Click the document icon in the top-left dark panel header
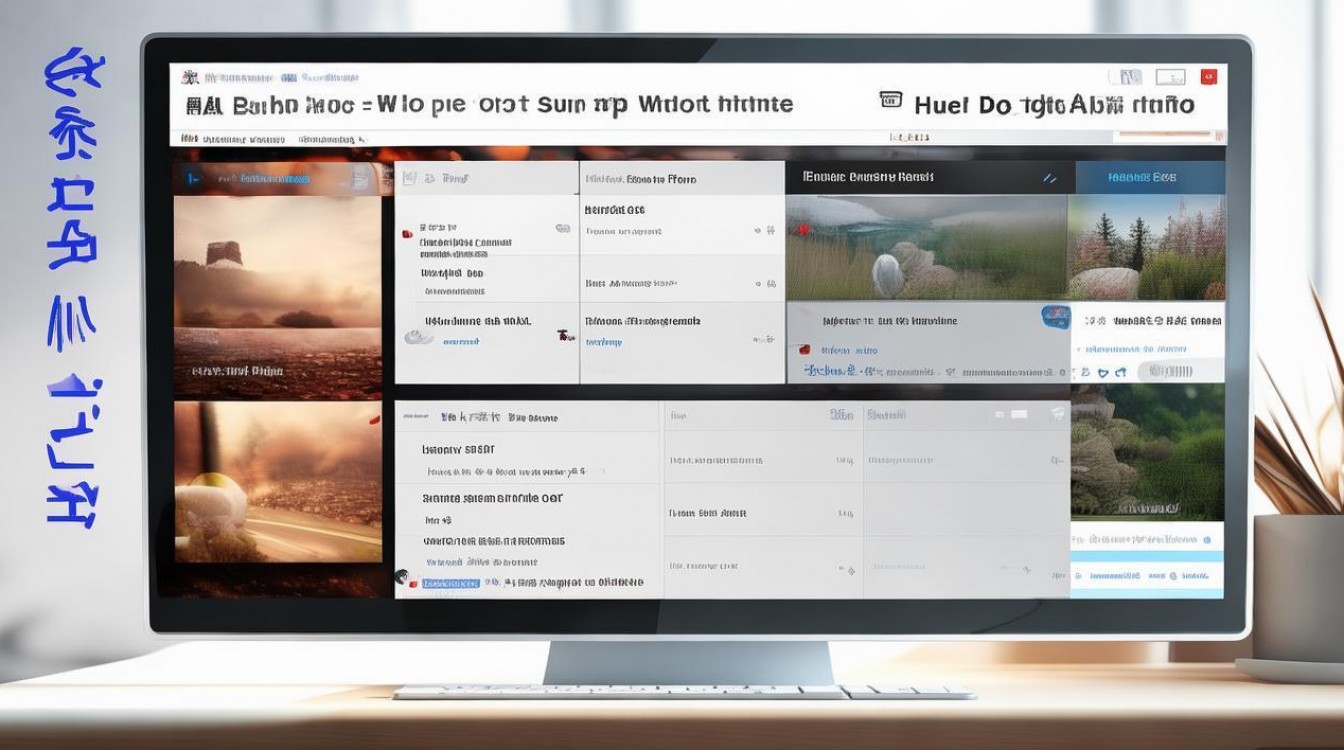 point(358,178)
